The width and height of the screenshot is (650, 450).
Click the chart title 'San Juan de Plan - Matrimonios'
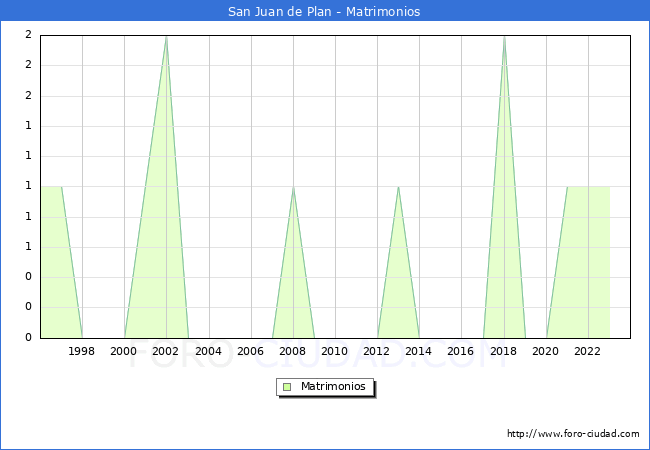(x=324, y=11)
